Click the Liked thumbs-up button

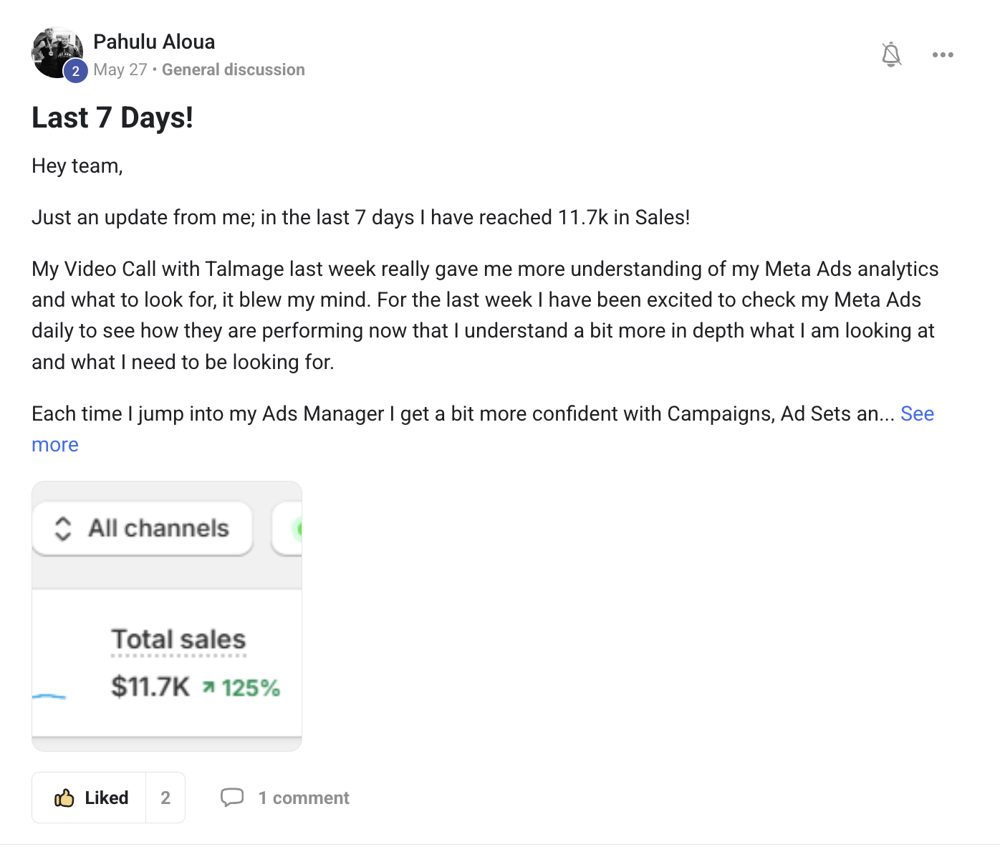(x=89, y=798)
